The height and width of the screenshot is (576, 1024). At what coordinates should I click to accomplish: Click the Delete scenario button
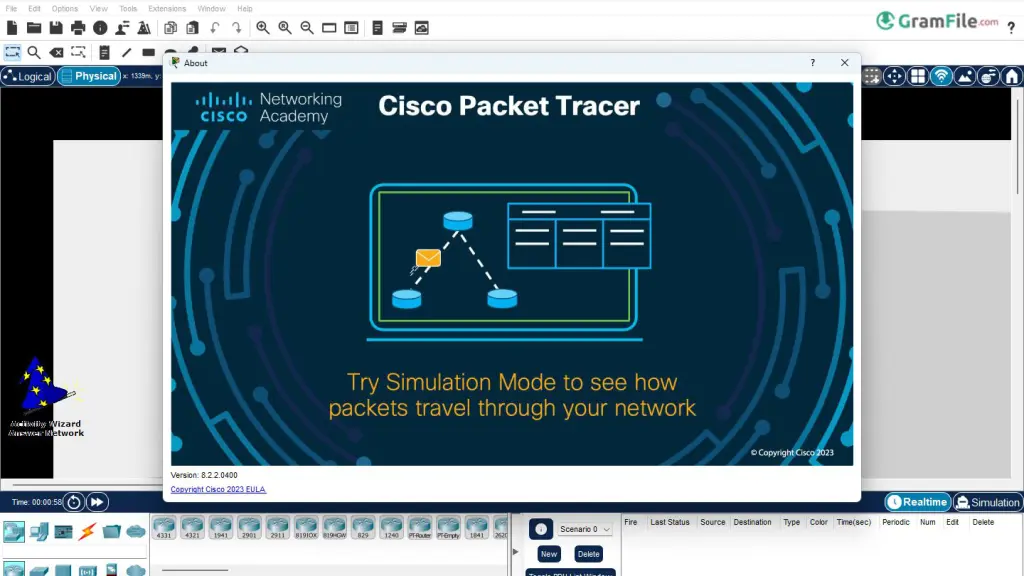(x=589, y=554)
